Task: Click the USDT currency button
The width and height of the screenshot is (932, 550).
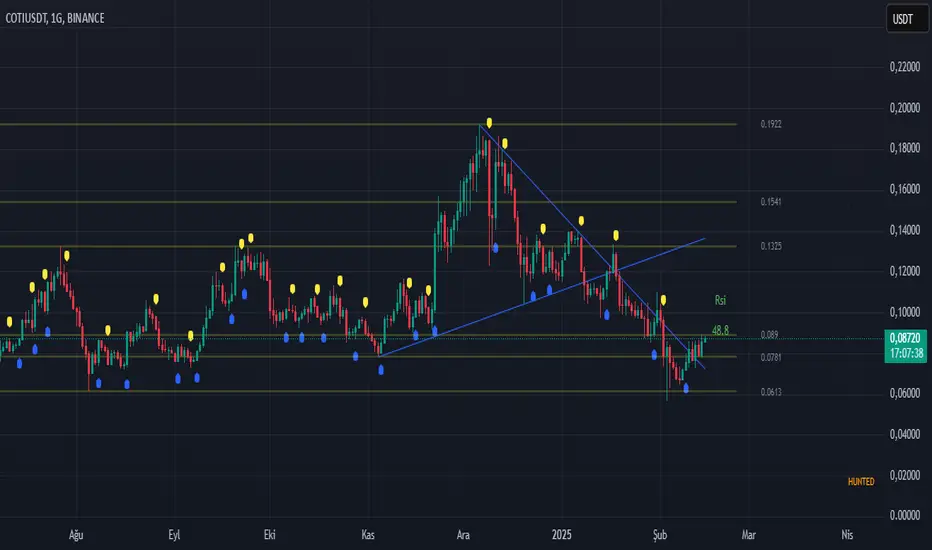Action: click(907, 18)
